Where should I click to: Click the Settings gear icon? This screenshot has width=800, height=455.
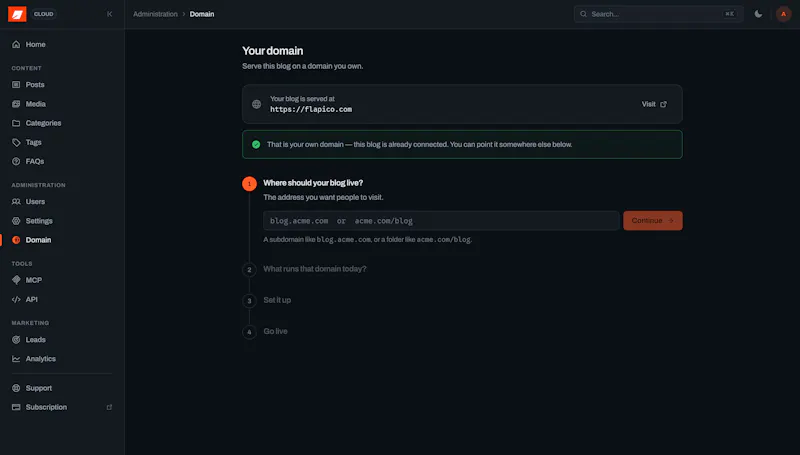[x=16, y=221]
